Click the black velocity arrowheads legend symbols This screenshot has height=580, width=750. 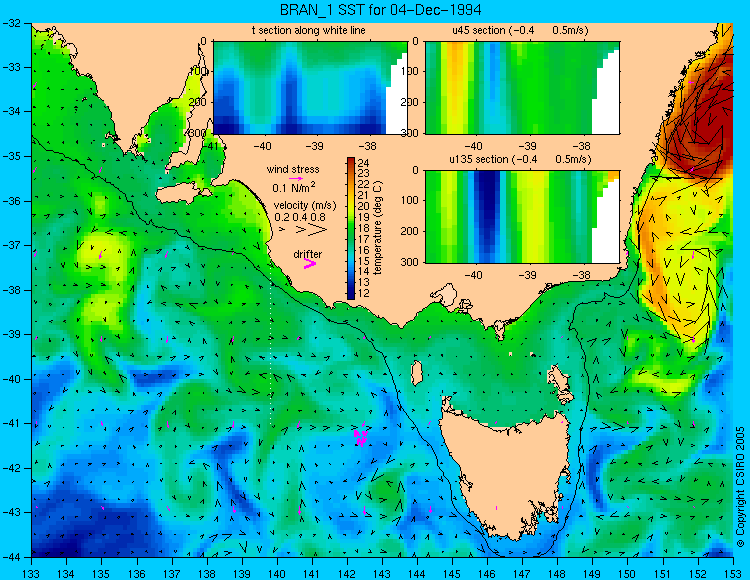[x=303, y=230]
